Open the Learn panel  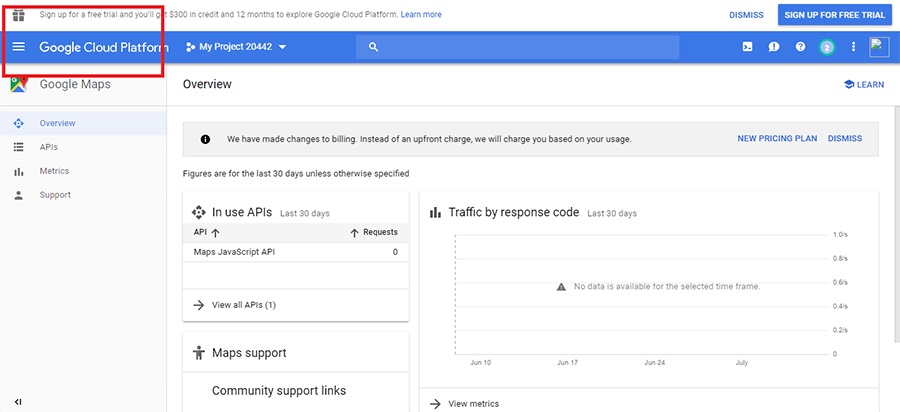[x=864, y=85]
